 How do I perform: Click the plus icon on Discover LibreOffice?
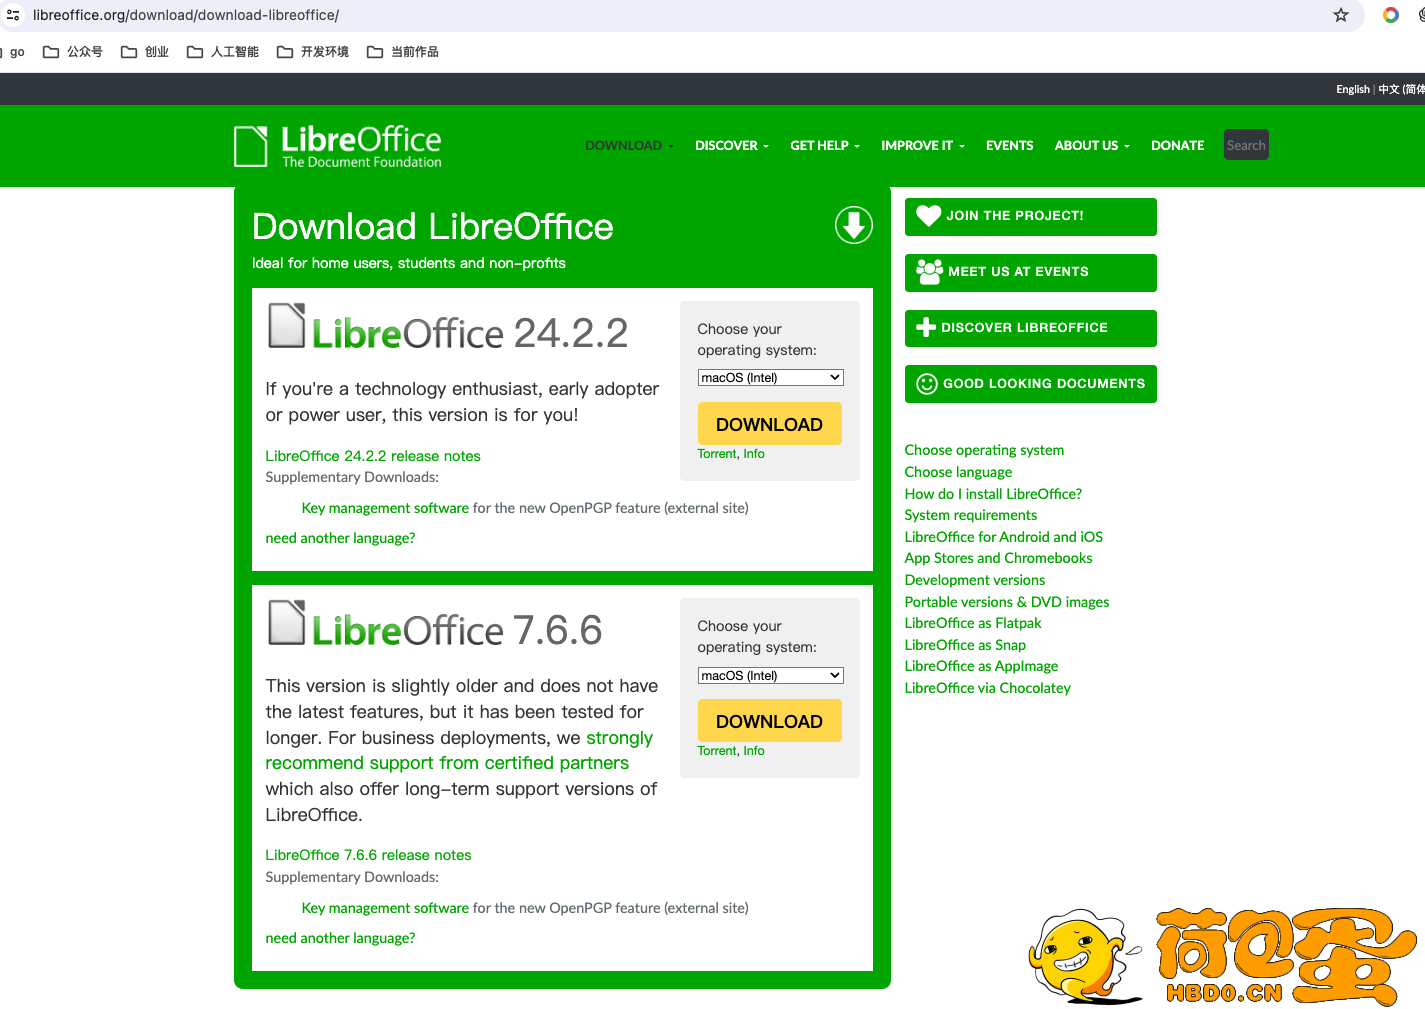pos(926,327)
